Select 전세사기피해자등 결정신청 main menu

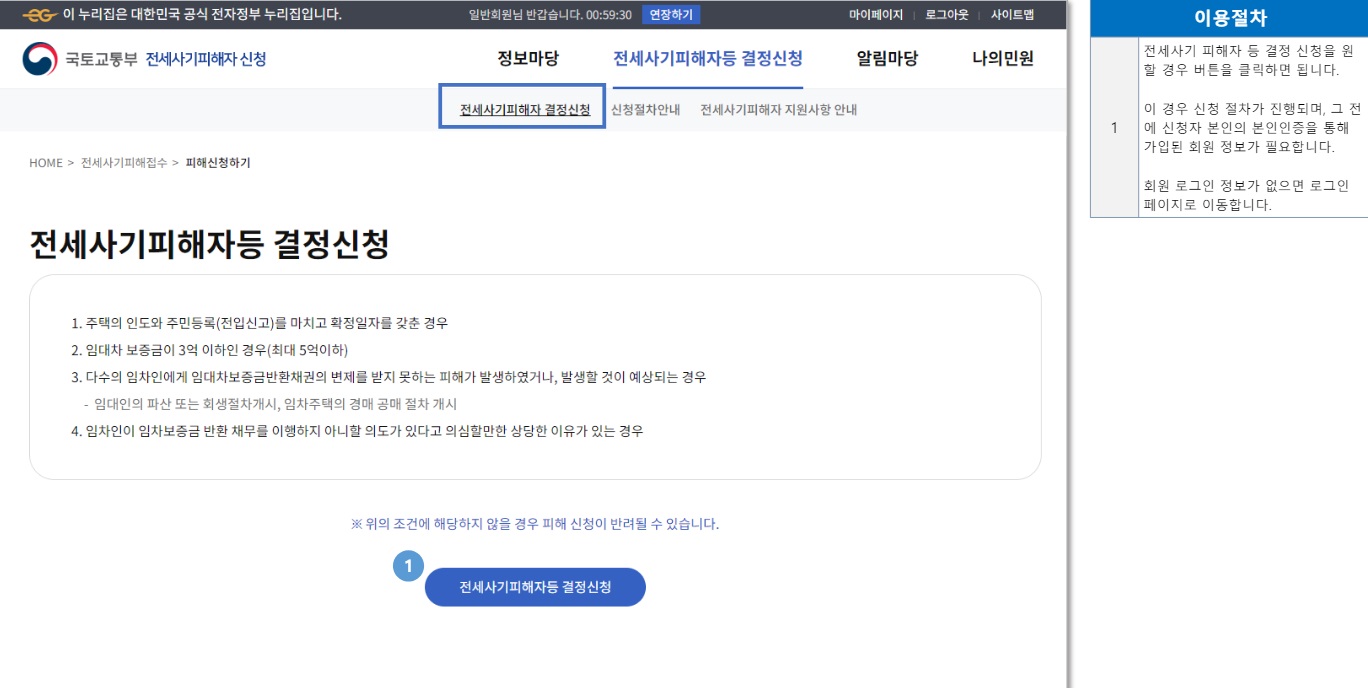[708, 58]
